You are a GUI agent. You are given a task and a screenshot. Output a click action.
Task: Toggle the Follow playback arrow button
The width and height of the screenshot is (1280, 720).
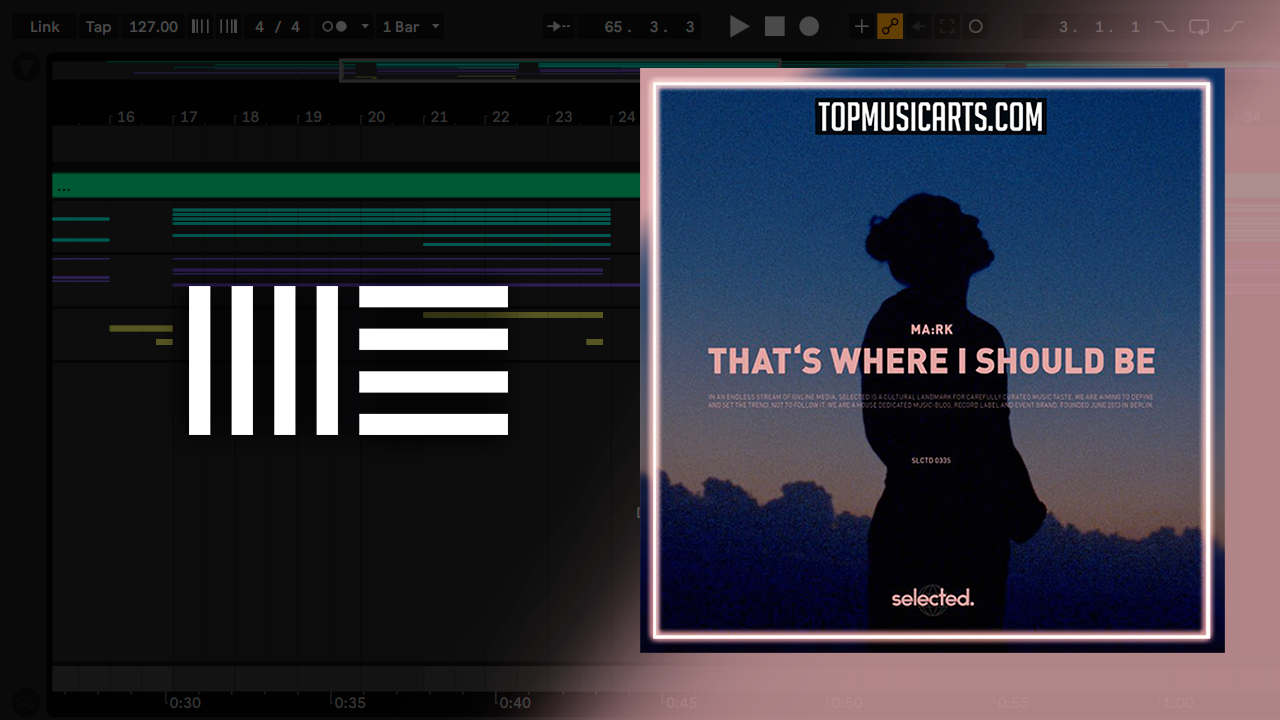pos(559,27)
